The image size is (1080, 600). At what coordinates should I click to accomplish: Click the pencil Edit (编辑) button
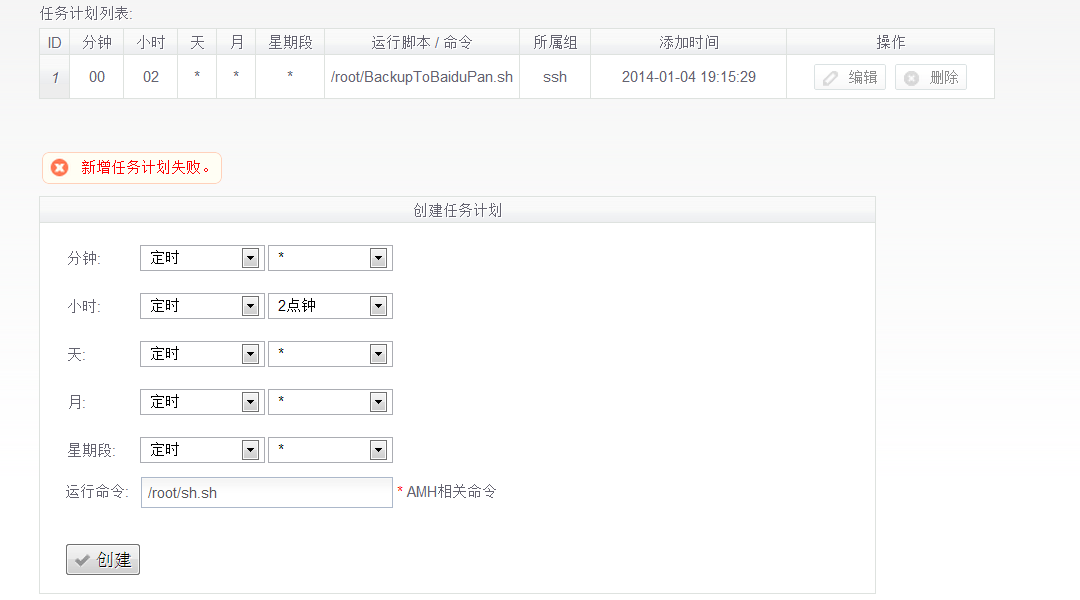[849, 78]
